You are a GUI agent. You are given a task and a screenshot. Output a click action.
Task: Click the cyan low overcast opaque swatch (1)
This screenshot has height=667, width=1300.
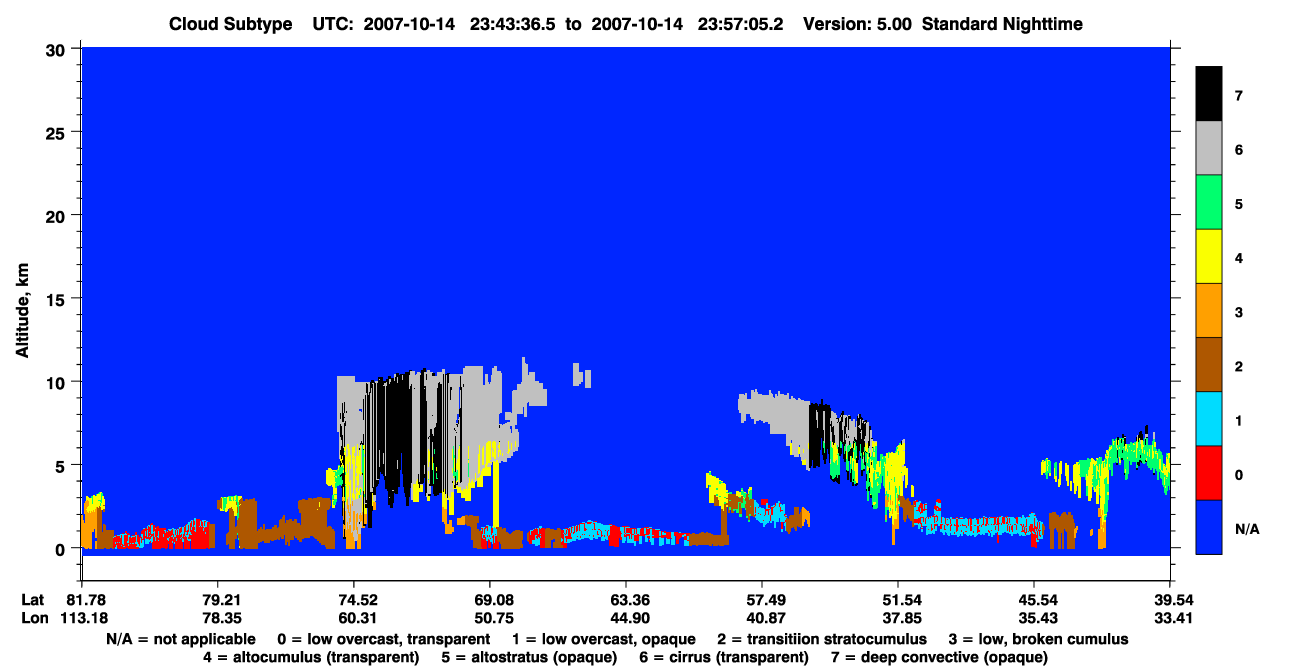click(1208, 418)
